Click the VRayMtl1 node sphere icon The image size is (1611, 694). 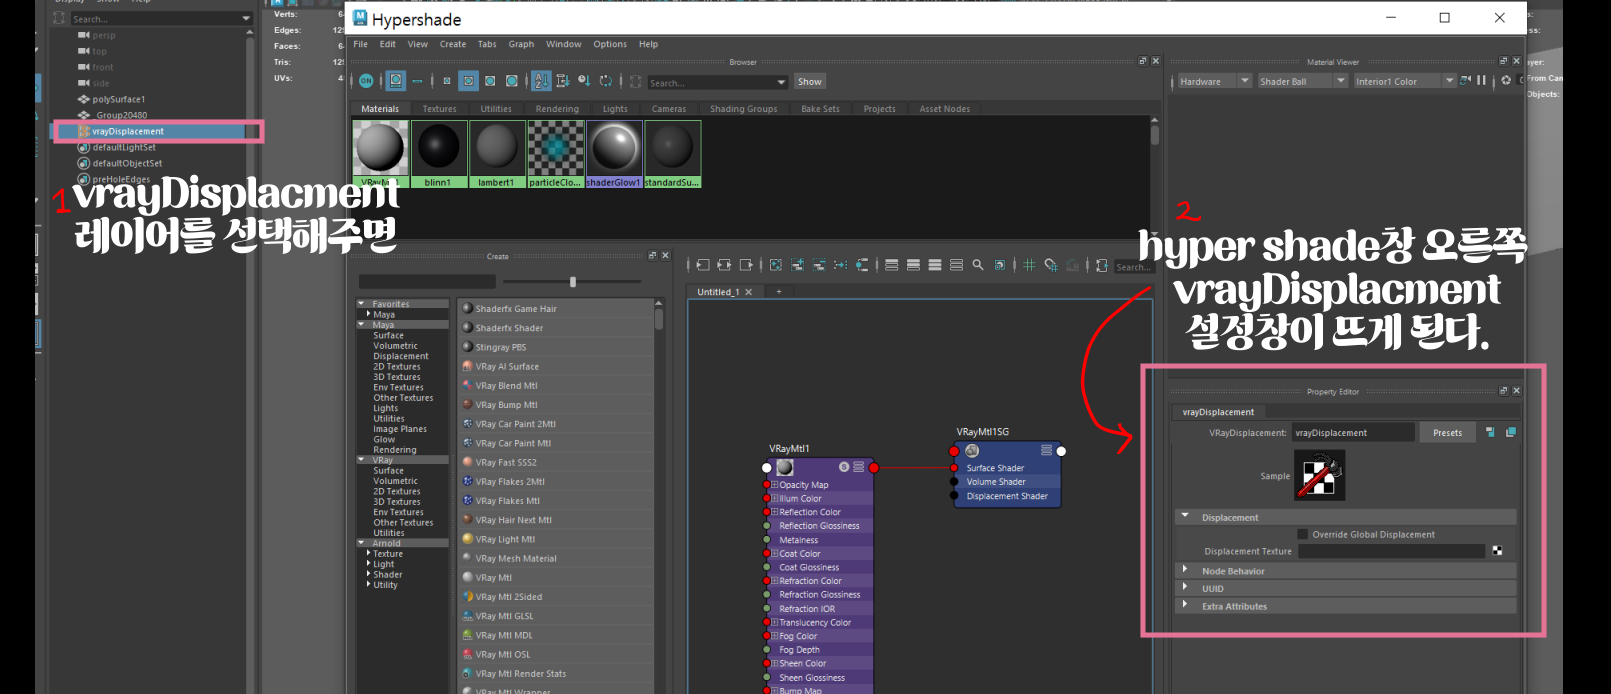[x=785, y=467]
